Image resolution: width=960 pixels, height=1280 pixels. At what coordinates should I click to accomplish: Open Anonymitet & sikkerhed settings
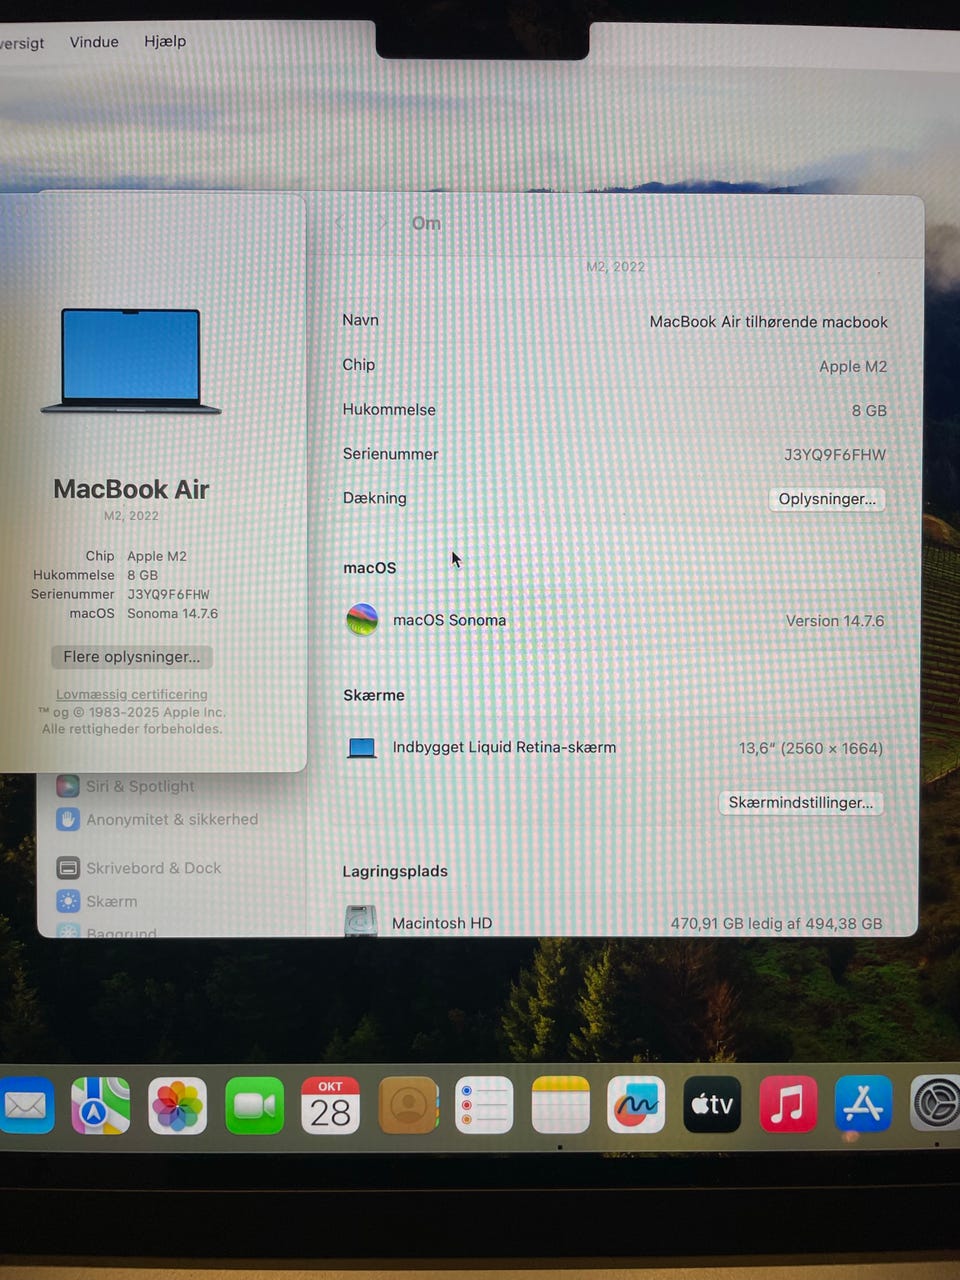coord(172,819)
